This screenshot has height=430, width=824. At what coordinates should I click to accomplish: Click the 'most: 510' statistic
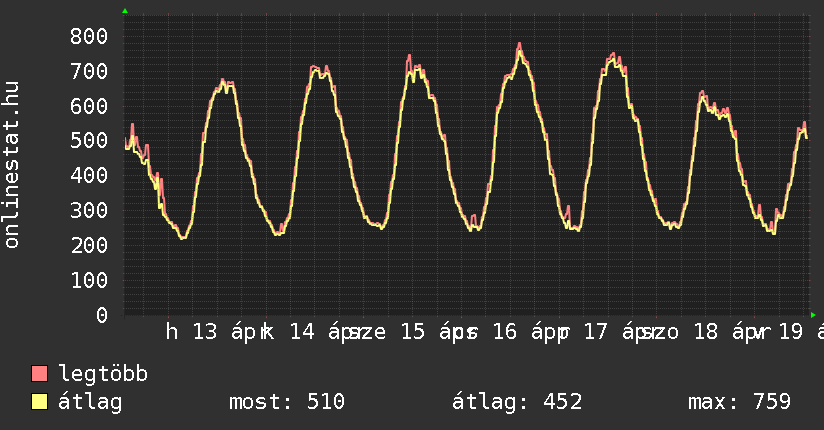coord(287,402)
